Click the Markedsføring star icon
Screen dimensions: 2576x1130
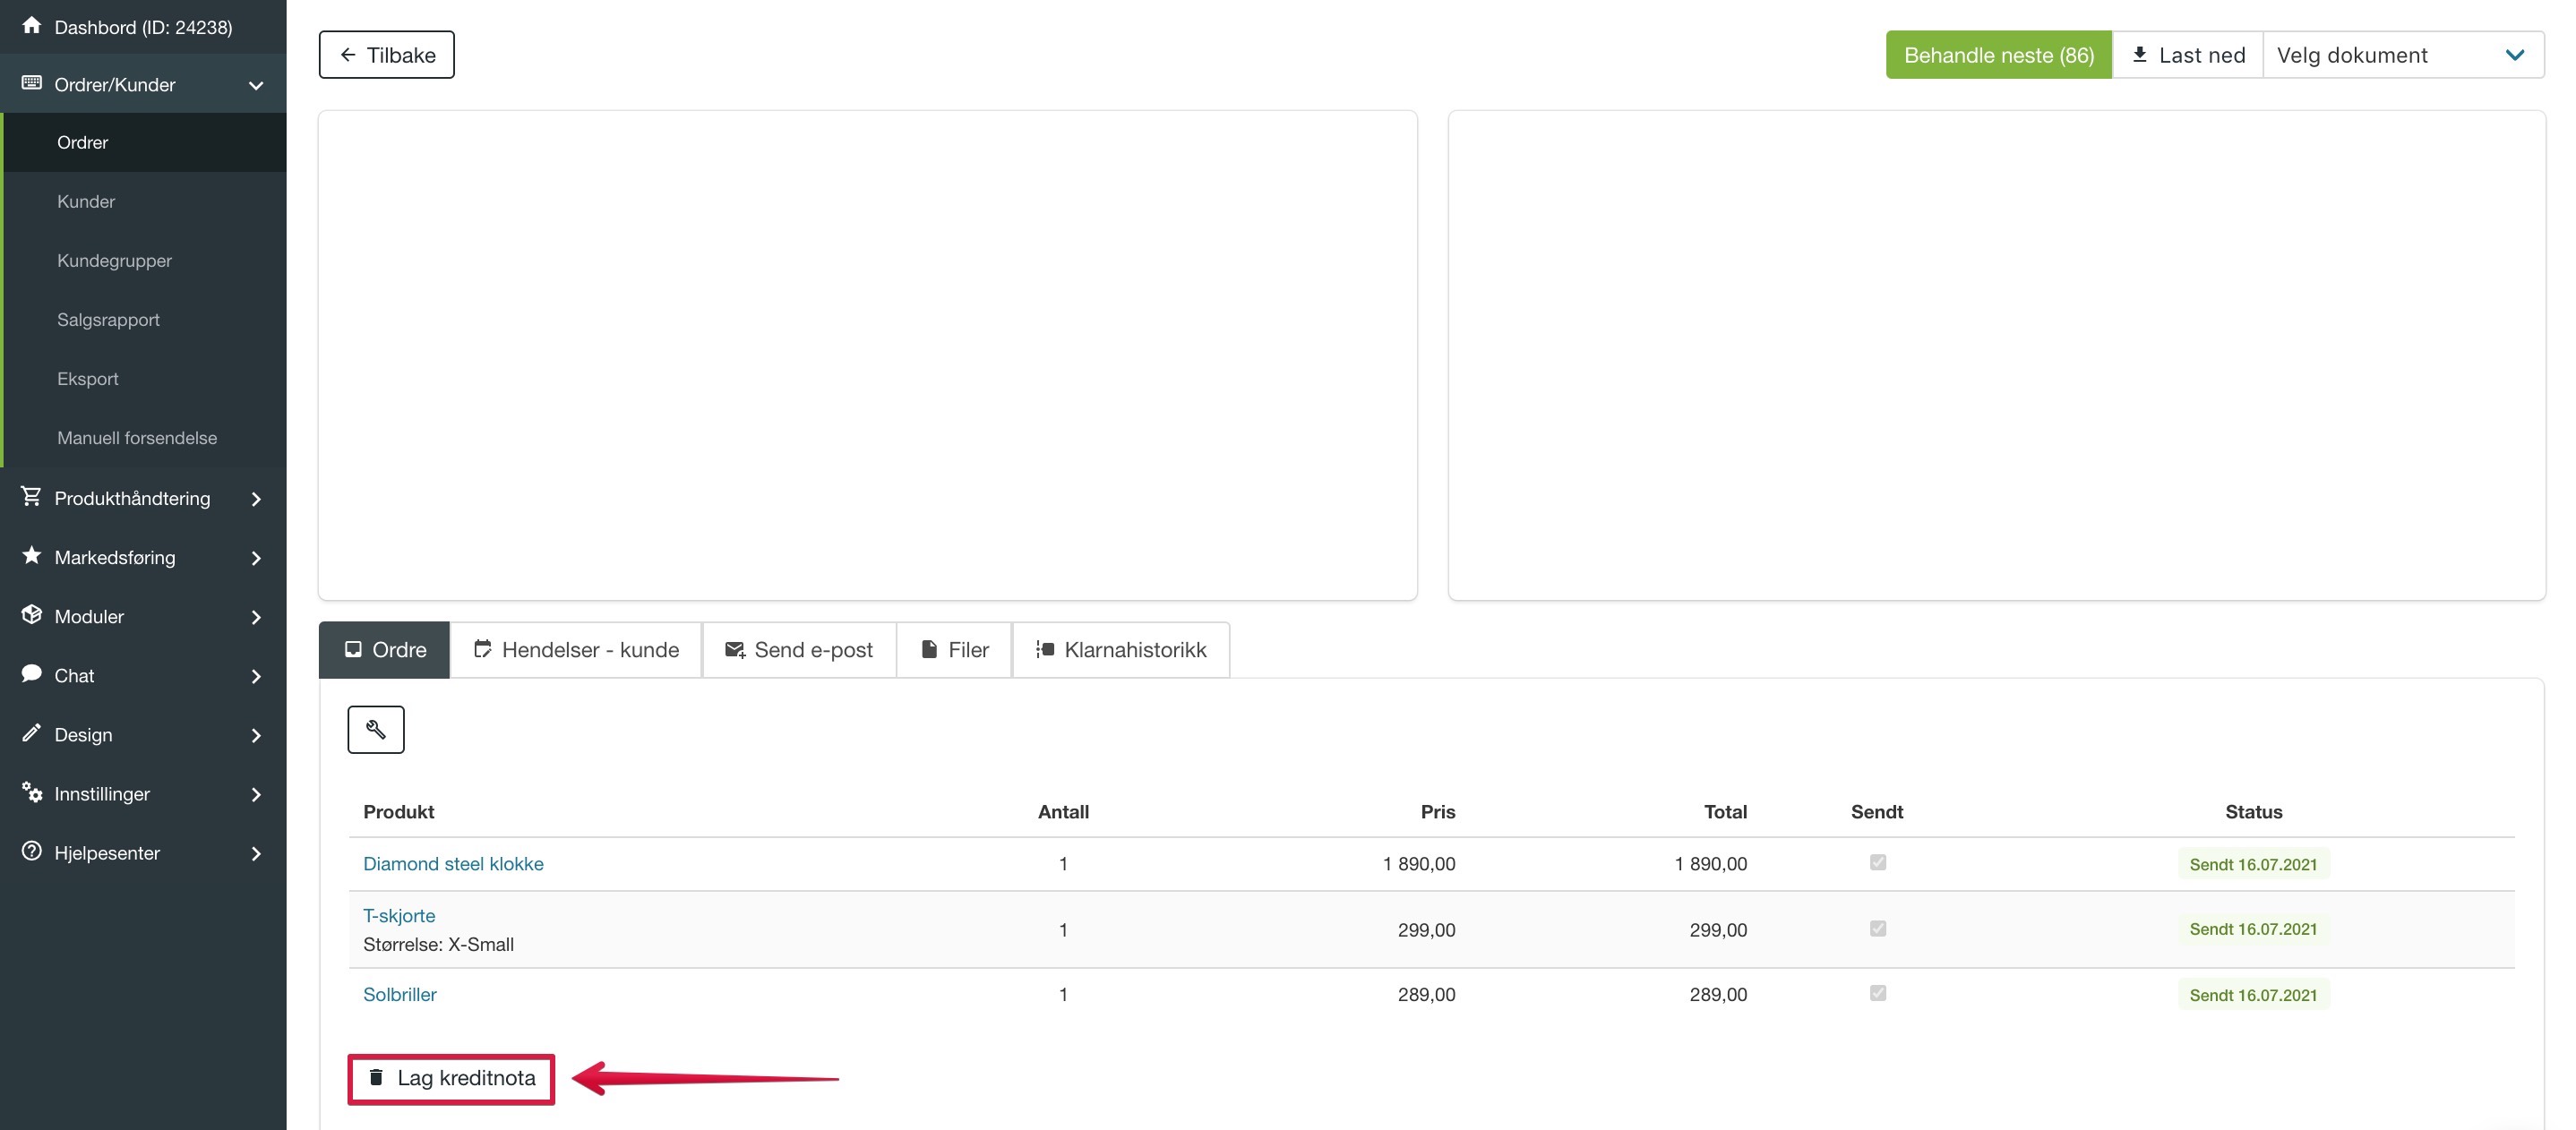[32, 555]
